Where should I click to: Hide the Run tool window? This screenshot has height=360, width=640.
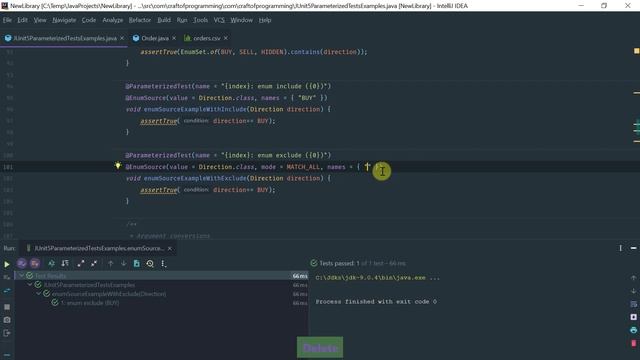(x=633, y=248)
